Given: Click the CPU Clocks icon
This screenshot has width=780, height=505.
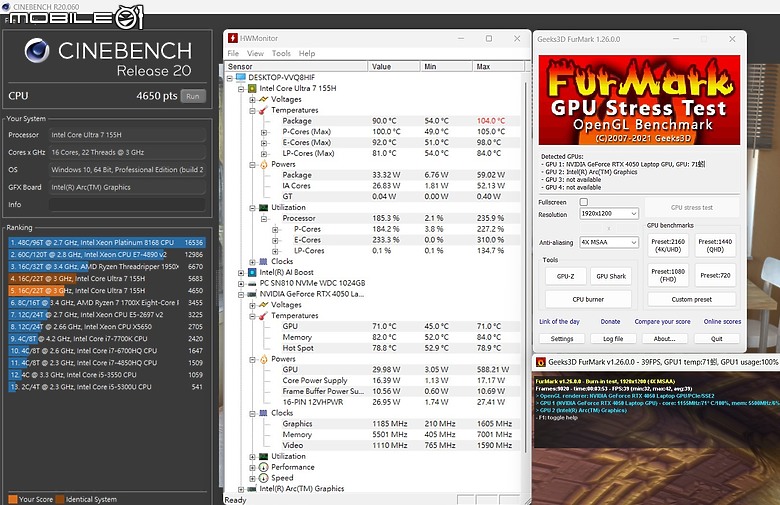Looking at the screenshot, I should coord(264,262).
